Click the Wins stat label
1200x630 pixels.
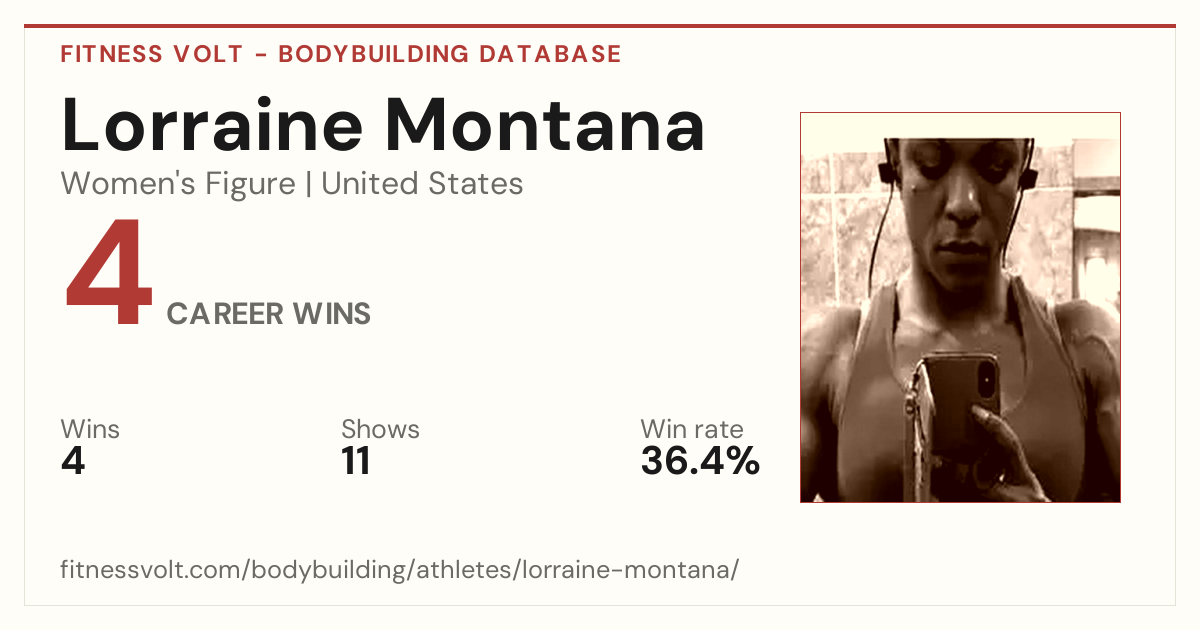(x=90, y=429)
